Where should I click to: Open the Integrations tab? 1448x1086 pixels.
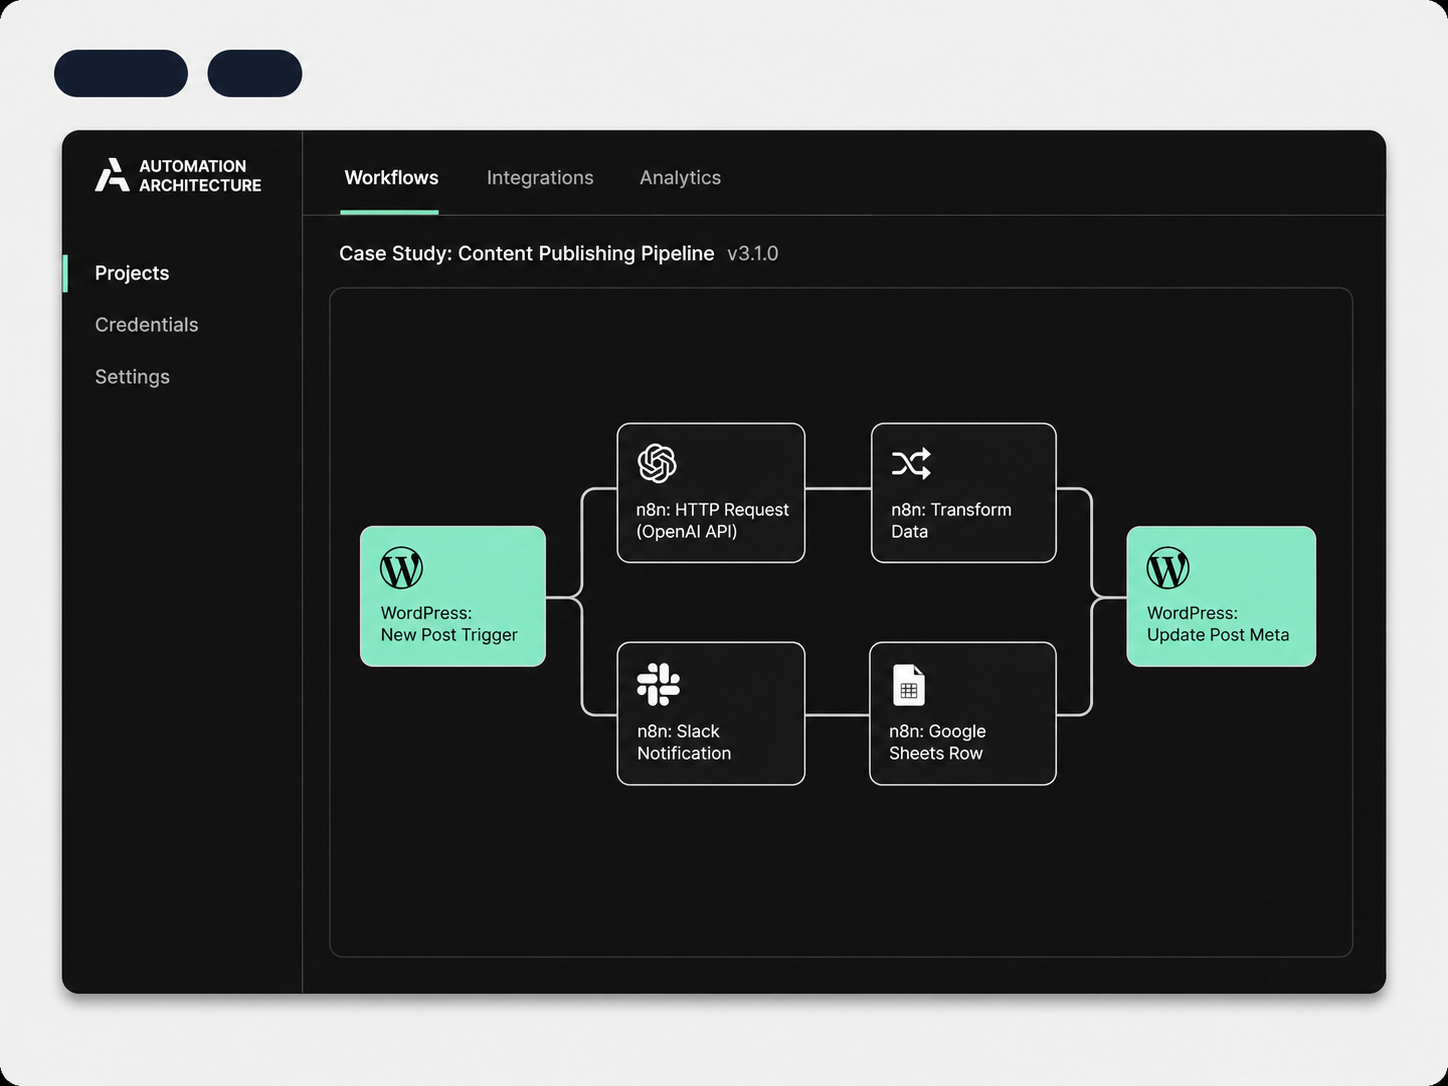[x=540, y=178]
